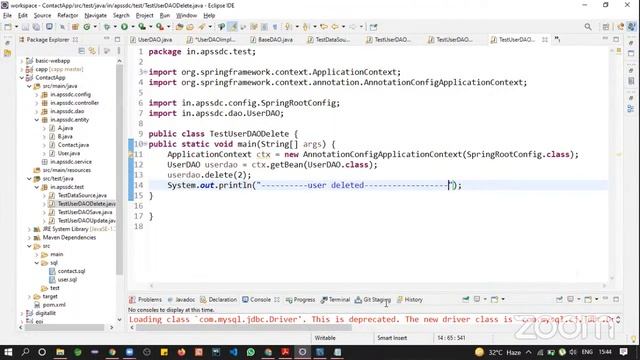Image resolution: width=640 pixels, height=360 pixels.
Task: Expand the in.apssdc.config package
Action: pyautogui.click(x=37, y=95)
